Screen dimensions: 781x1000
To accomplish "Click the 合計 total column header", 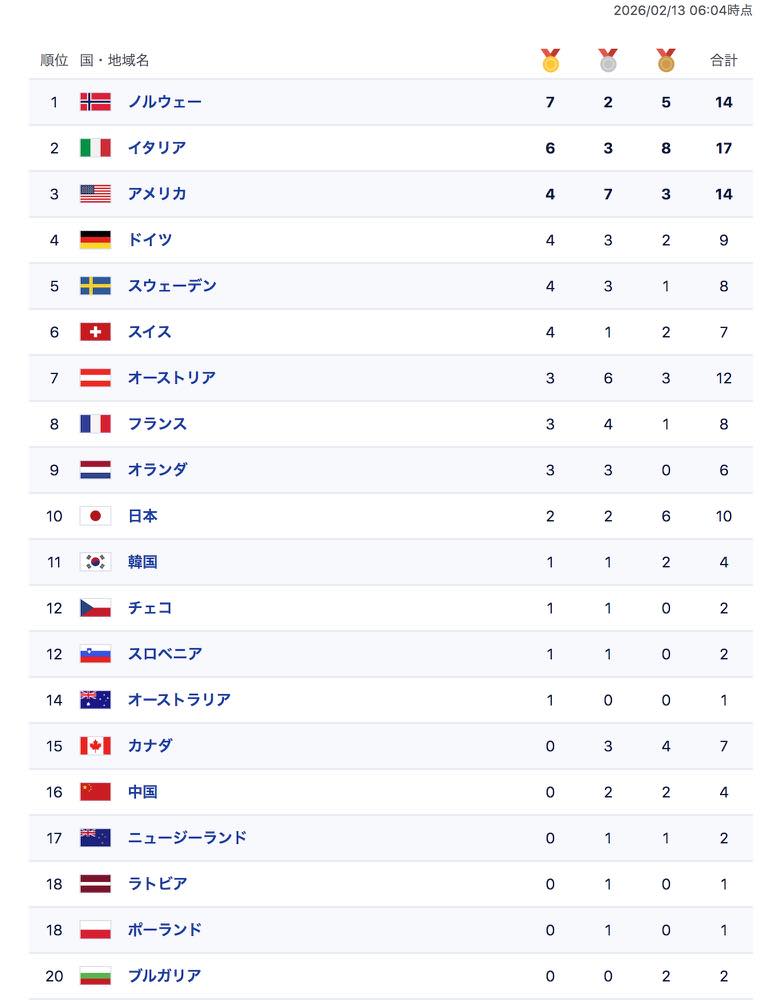I will (x=724, y=60).
